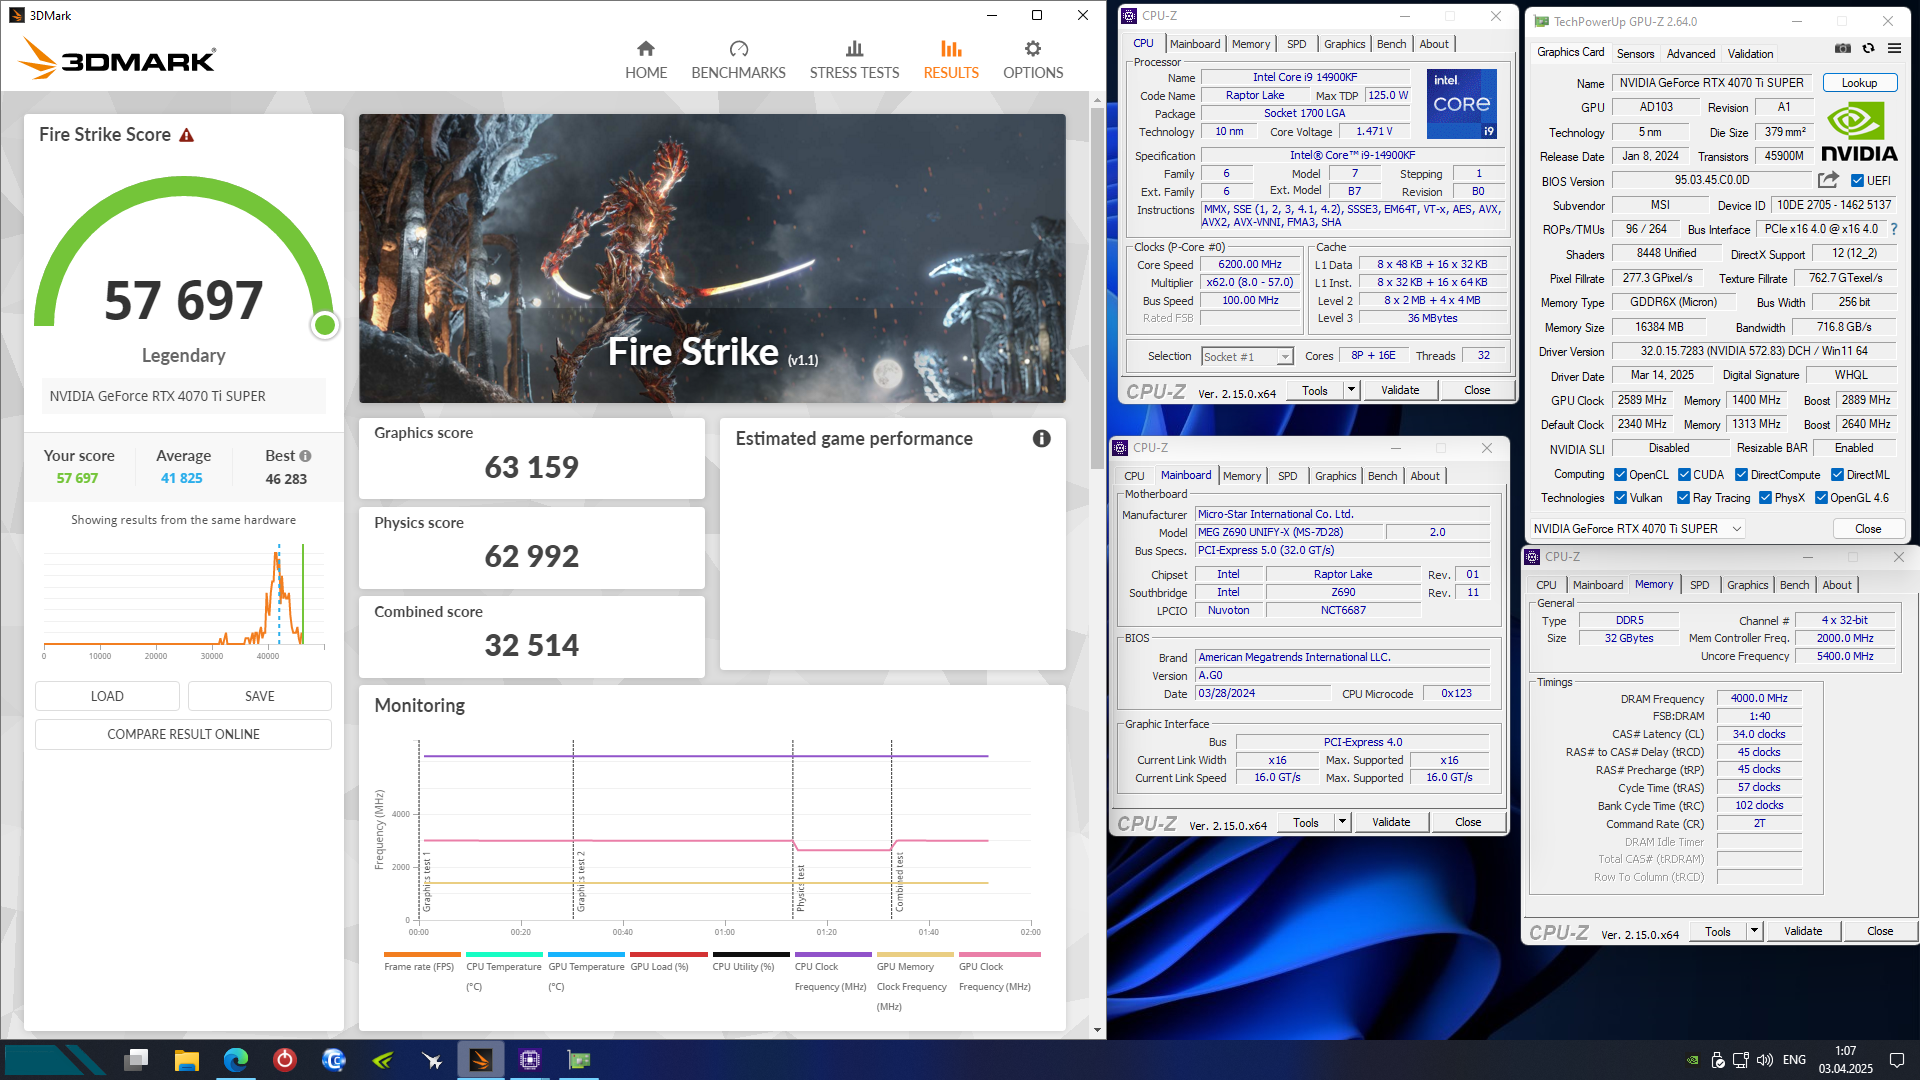Click the green score gauge indicator dot
Viewport: 1920px width, 1080px height.
pyautogui.click(x=324, y=325)
